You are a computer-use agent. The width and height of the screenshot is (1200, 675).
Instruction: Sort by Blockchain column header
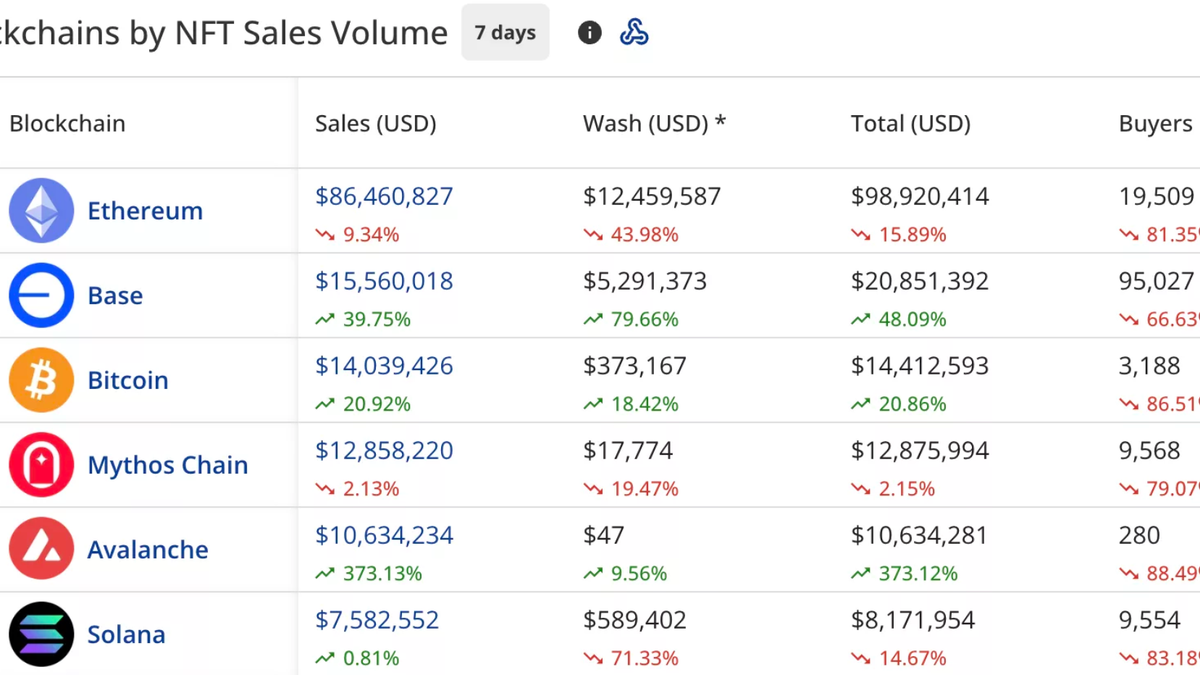[x=68, y=124]
